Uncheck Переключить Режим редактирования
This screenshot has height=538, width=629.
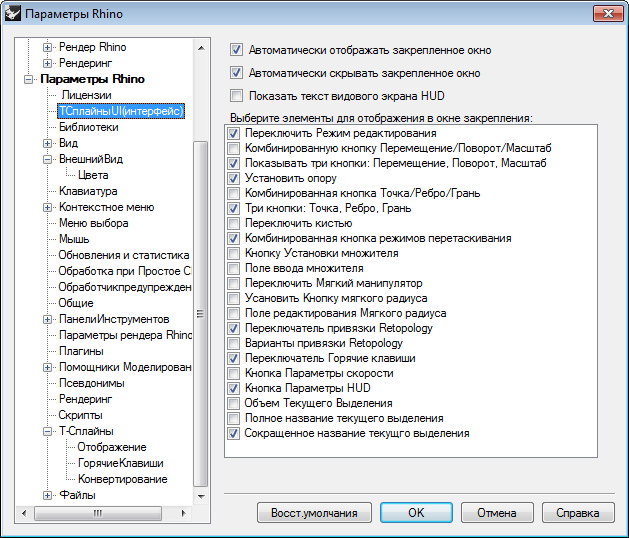[233, 133]
